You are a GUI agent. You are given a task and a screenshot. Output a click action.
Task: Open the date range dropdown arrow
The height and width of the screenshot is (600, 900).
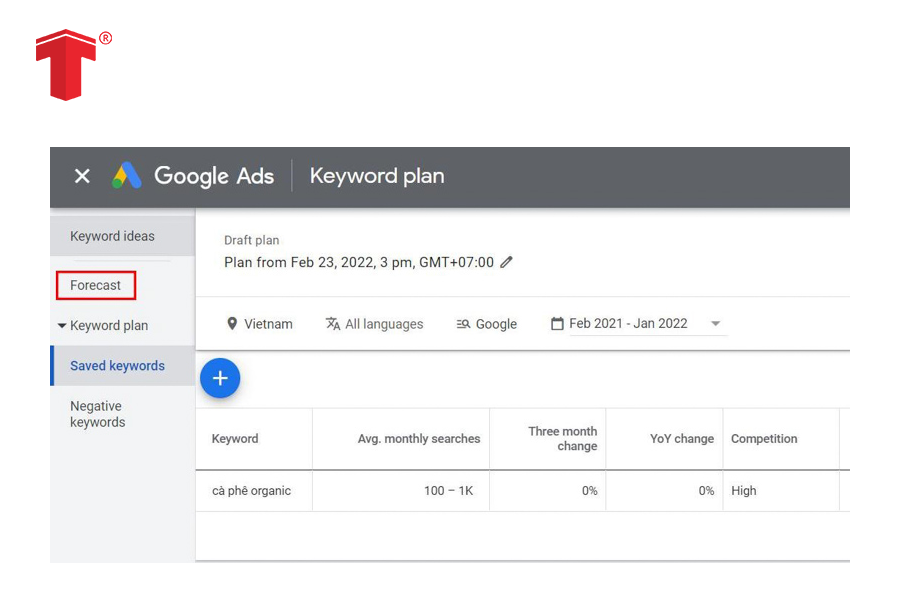pyautogui.click(x=715, y=324)
